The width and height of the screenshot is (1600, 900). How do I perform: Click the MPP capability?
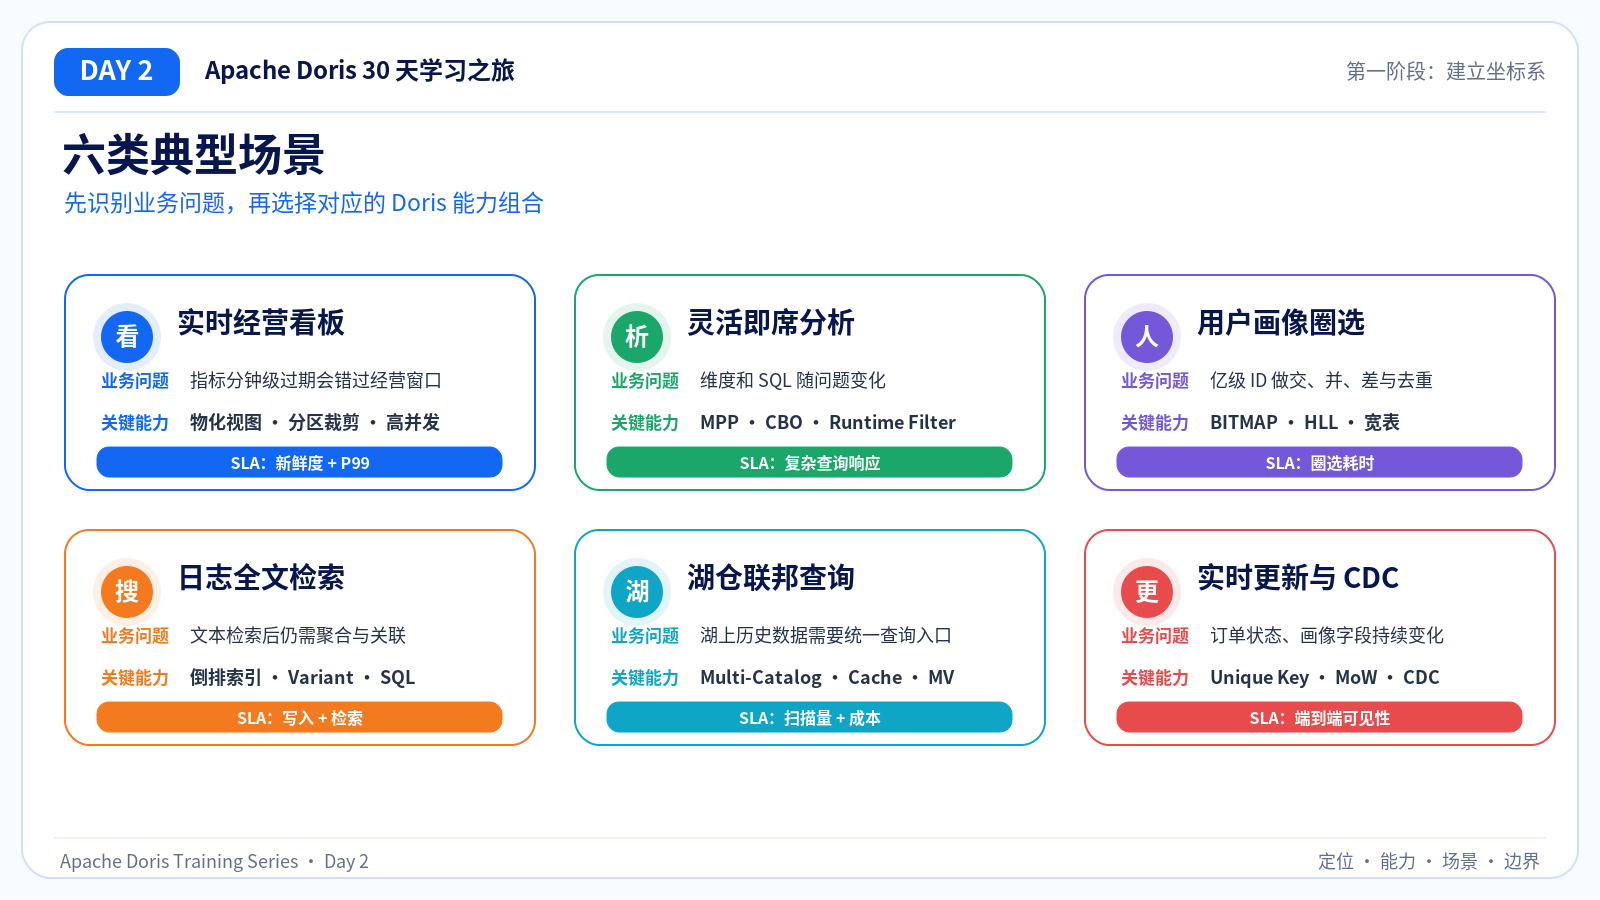click(720, 423)
